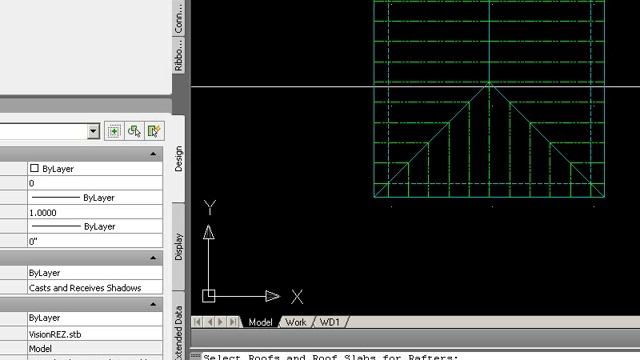Open the Ribbo... side tab

point(178,56)
